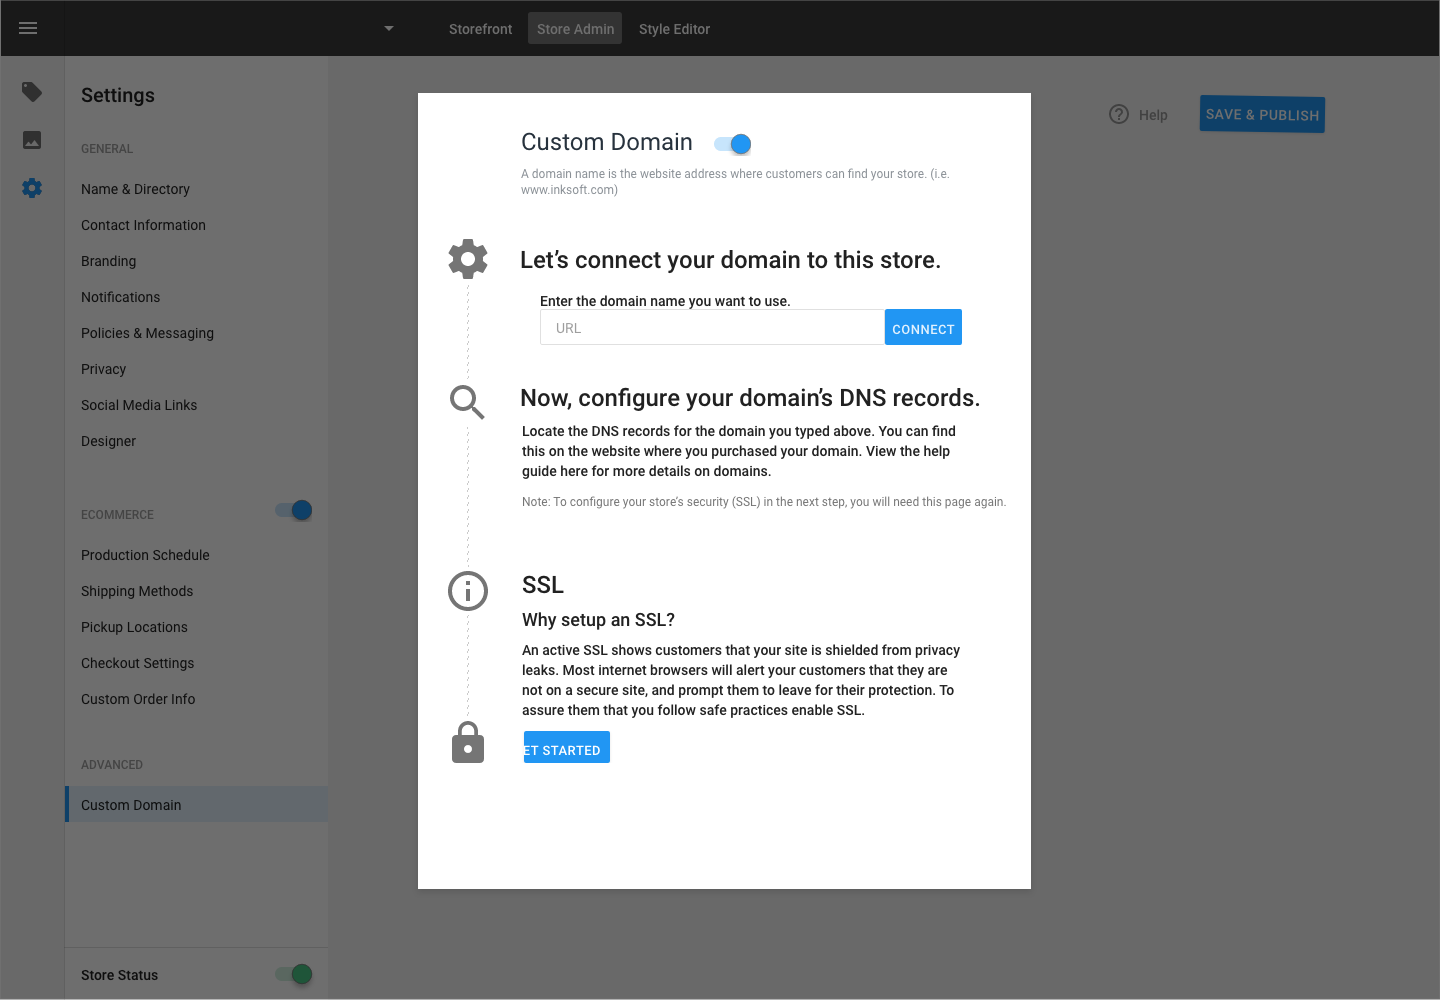Open Help via the question mark icon
1440x1000 pixels.
point(1118,114)
